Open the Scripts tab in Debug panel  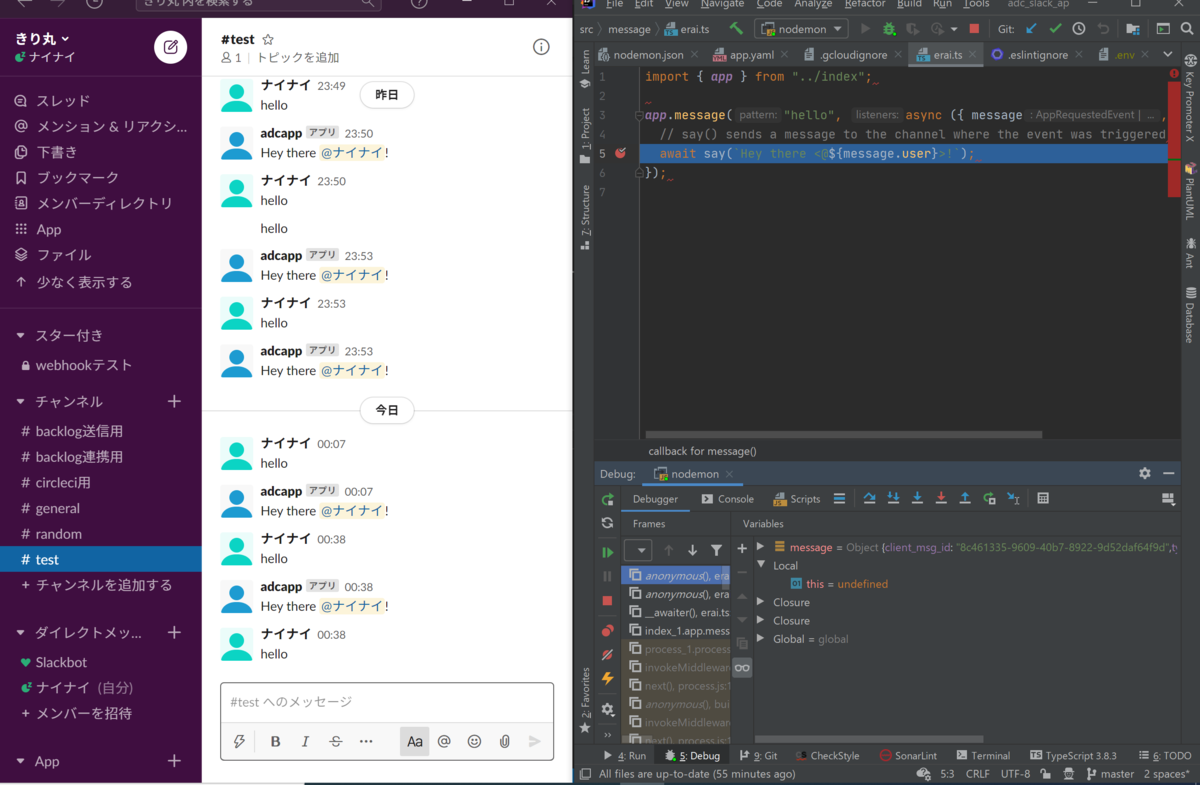point(797,499)
